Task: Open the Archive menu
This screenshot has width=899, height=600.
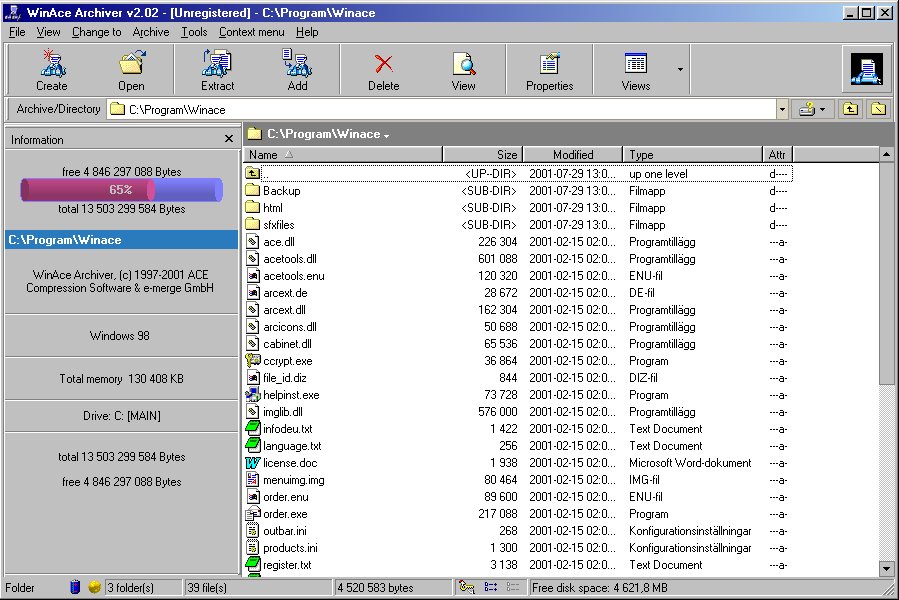Action: 151,32
